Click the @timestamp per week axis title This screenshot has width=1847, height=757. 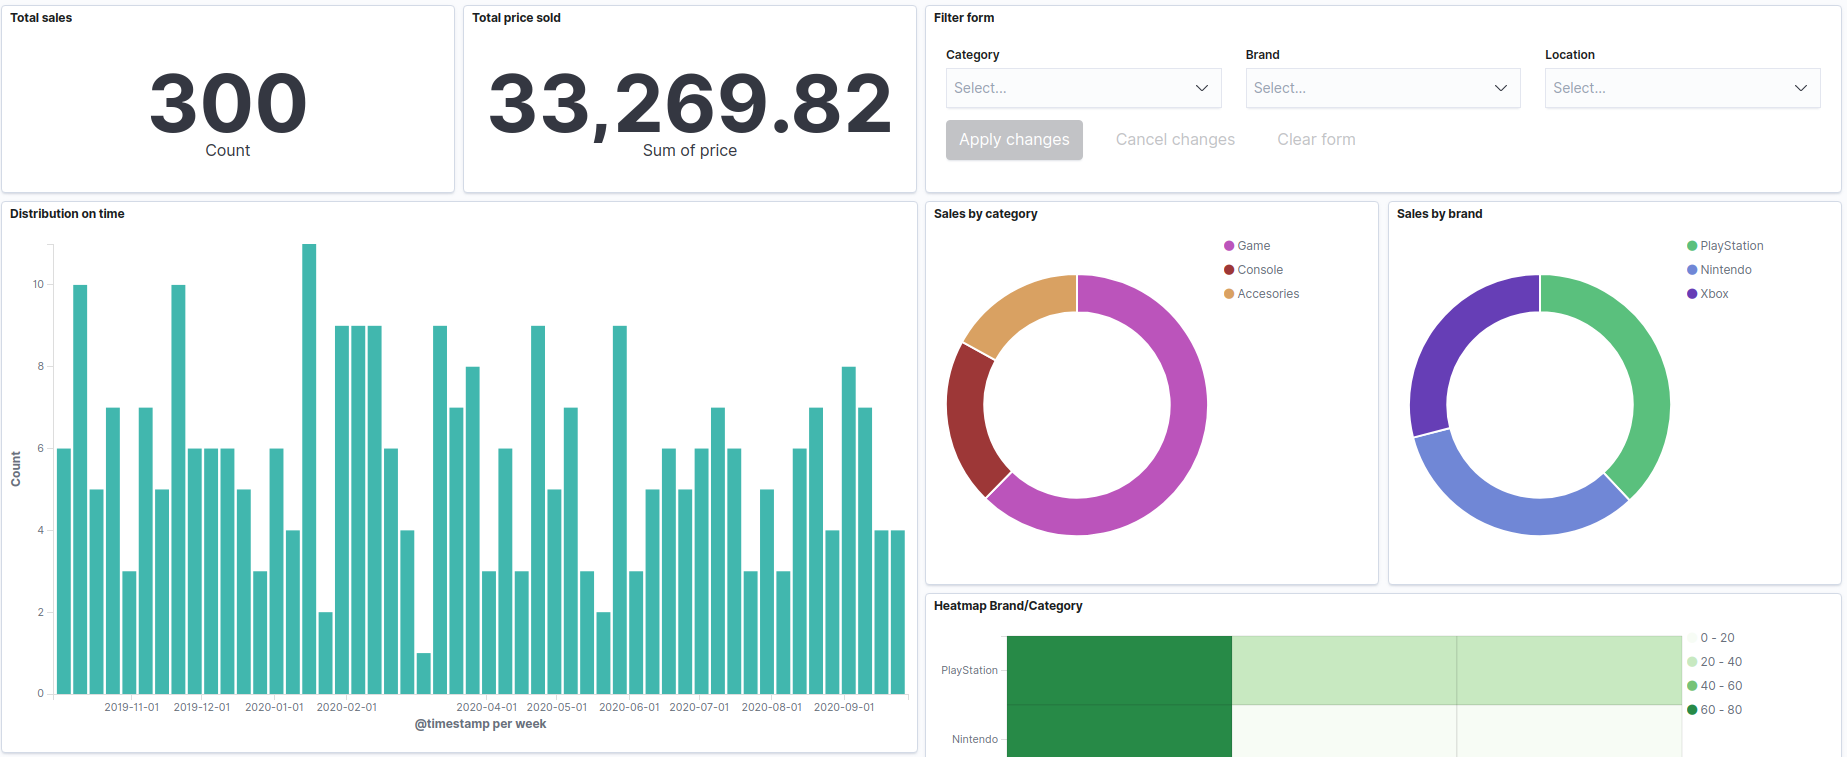480,724
